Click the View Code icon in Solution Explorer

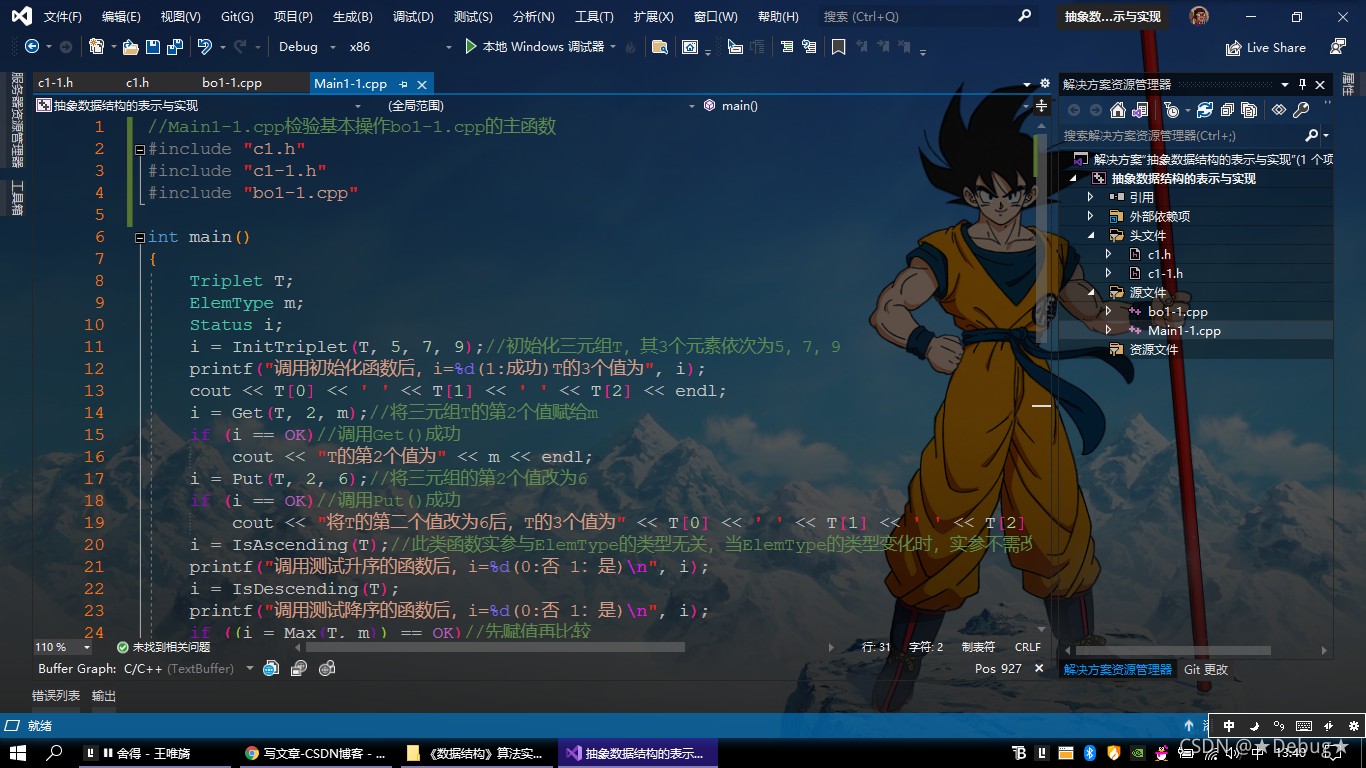(x=1278, y=110)
